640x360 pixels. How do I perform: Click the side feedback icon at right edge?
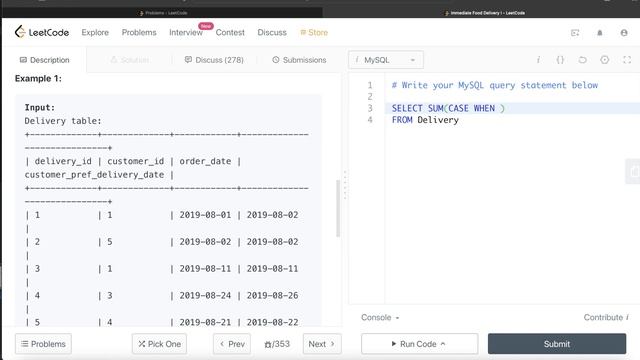pyautogui.click(x=633, y=171)
